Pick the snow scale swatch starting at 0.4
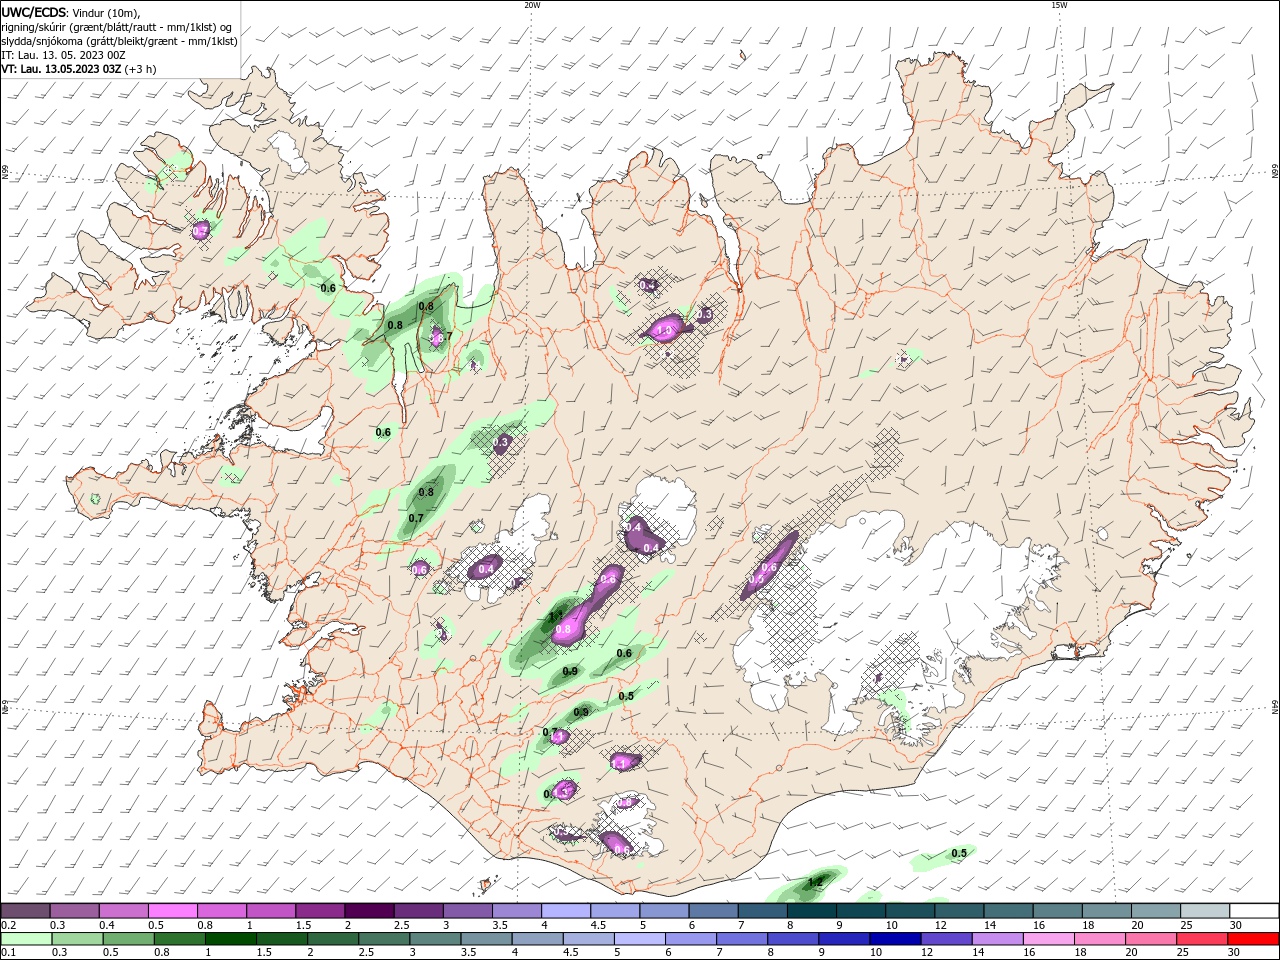Image resolution: width=1280 pixels, height=960 pixels. coord(124,911)
